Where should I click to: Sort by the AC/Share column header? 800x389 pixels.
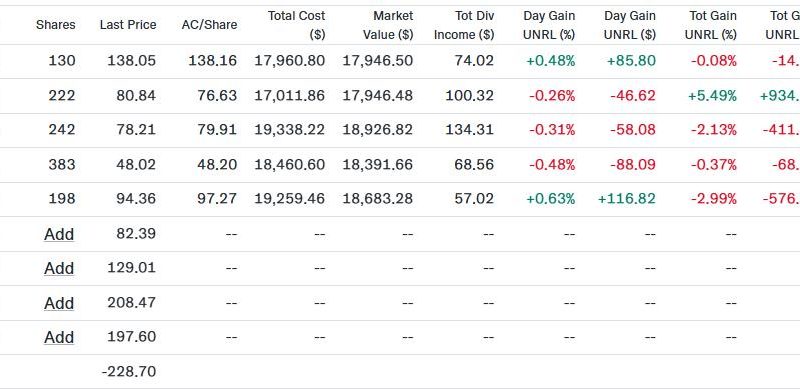click(x=209, y=25)
